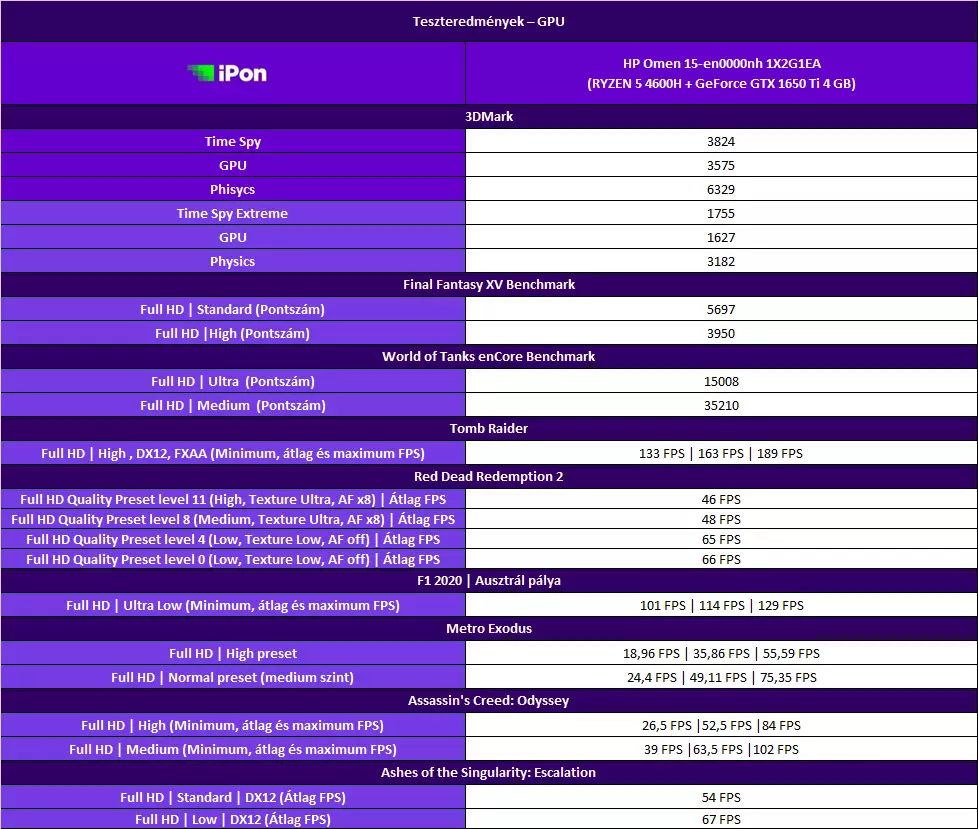This screenshot has width=978, height=829.
Task: Click the Assassin's Creed: Odyssey header
Action: 489,701
